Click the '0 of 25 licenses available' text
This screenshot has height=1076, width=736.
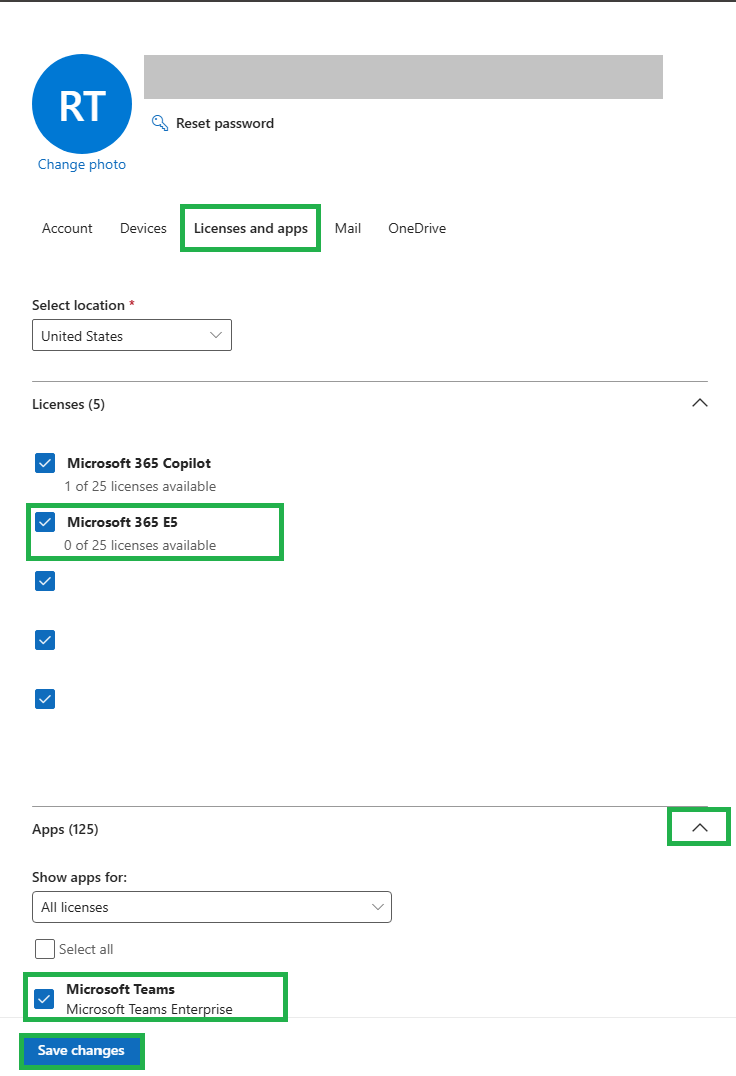pos(140,546)
